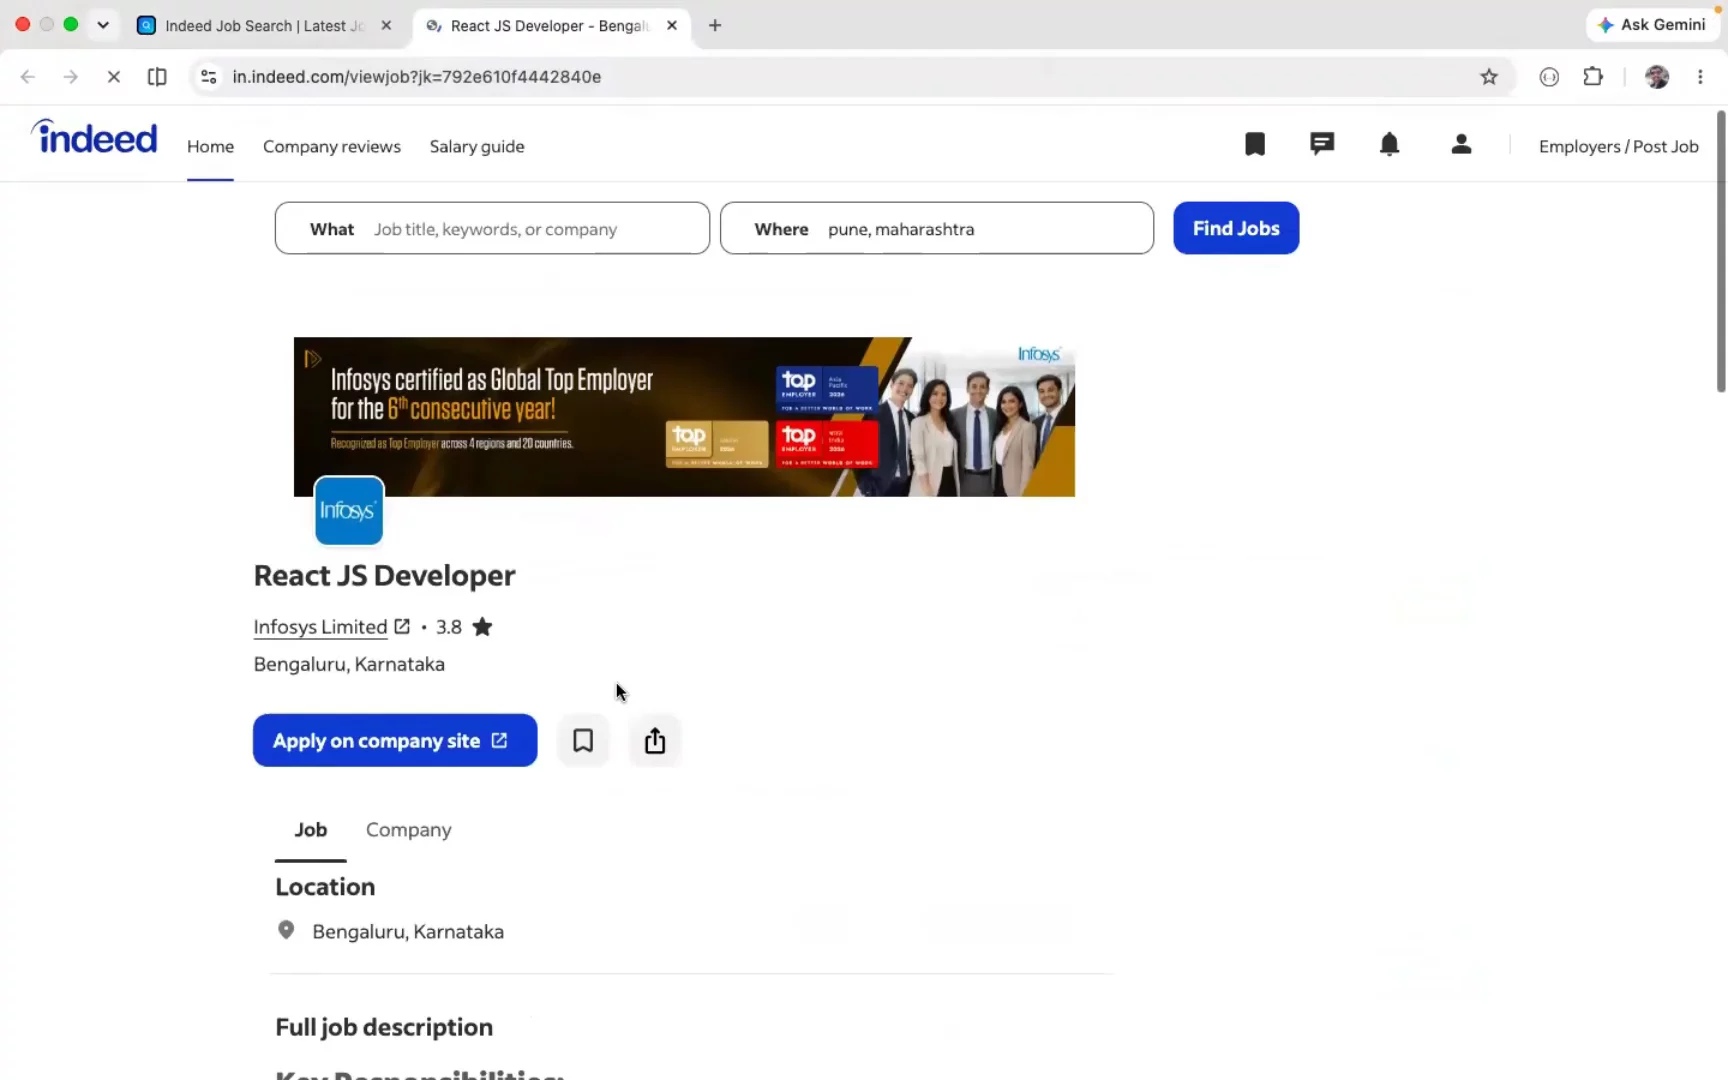Focus the What job title input field

point(492,228)
